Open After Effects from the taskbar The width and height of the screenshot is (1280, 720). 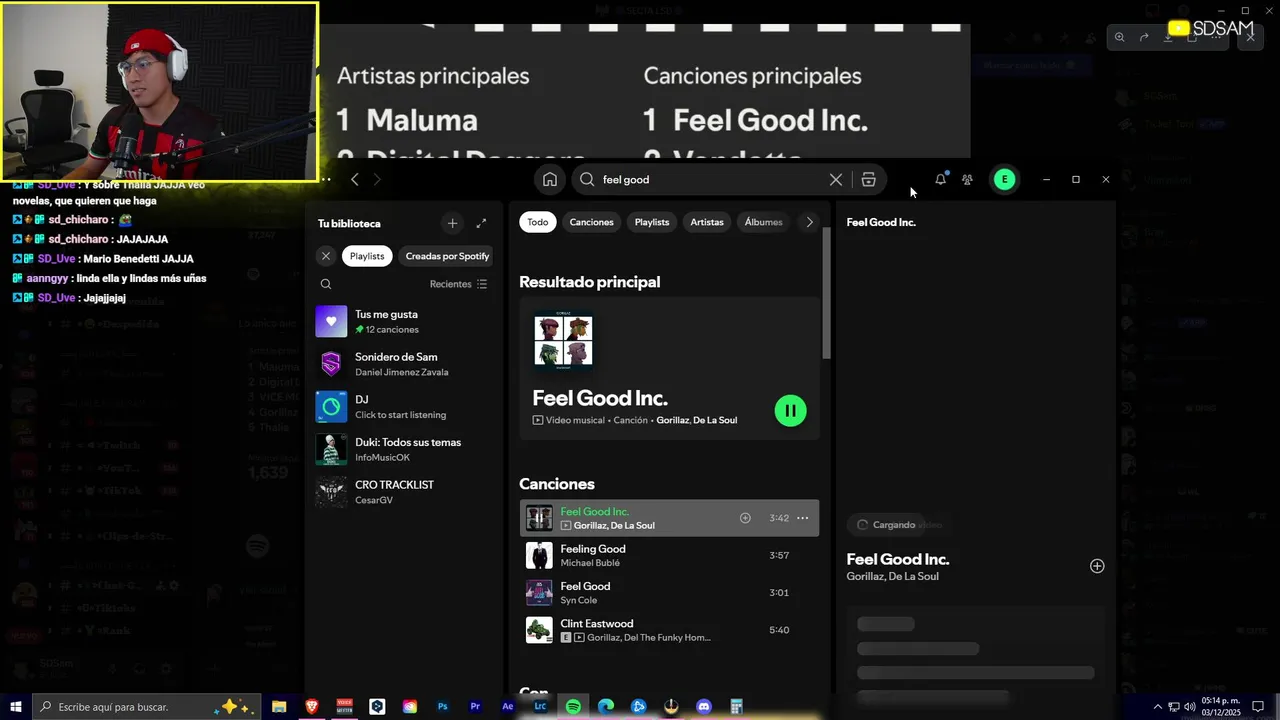point(507,707)
